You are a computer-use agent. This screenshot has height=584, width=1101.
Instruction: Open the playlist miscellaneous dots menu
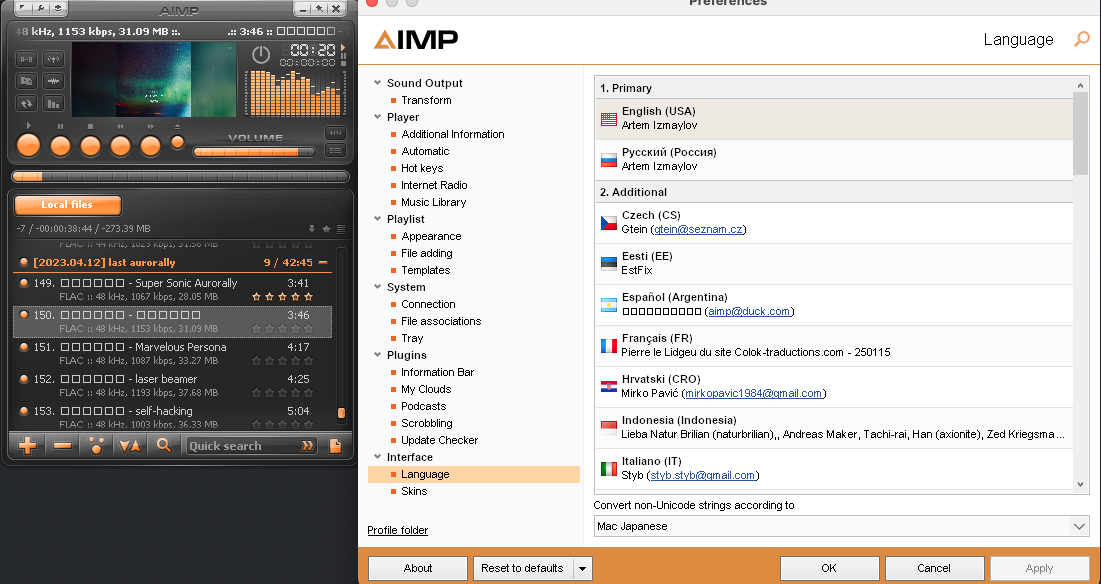(96, 446)
